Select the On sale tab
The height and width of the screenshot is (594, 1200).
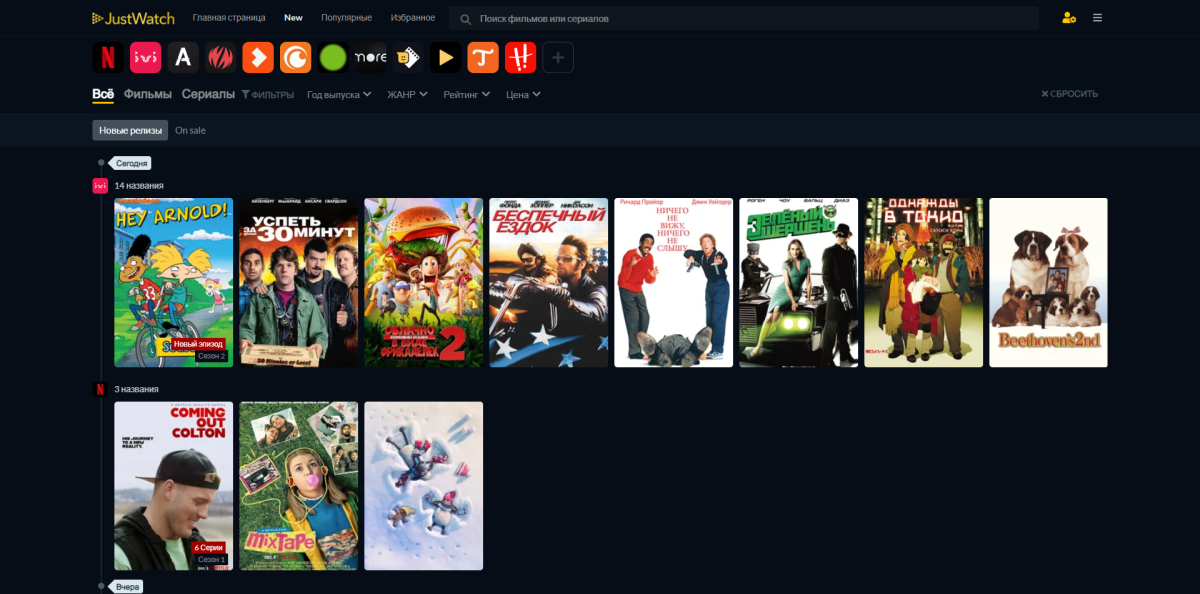[x=190, y=130]
